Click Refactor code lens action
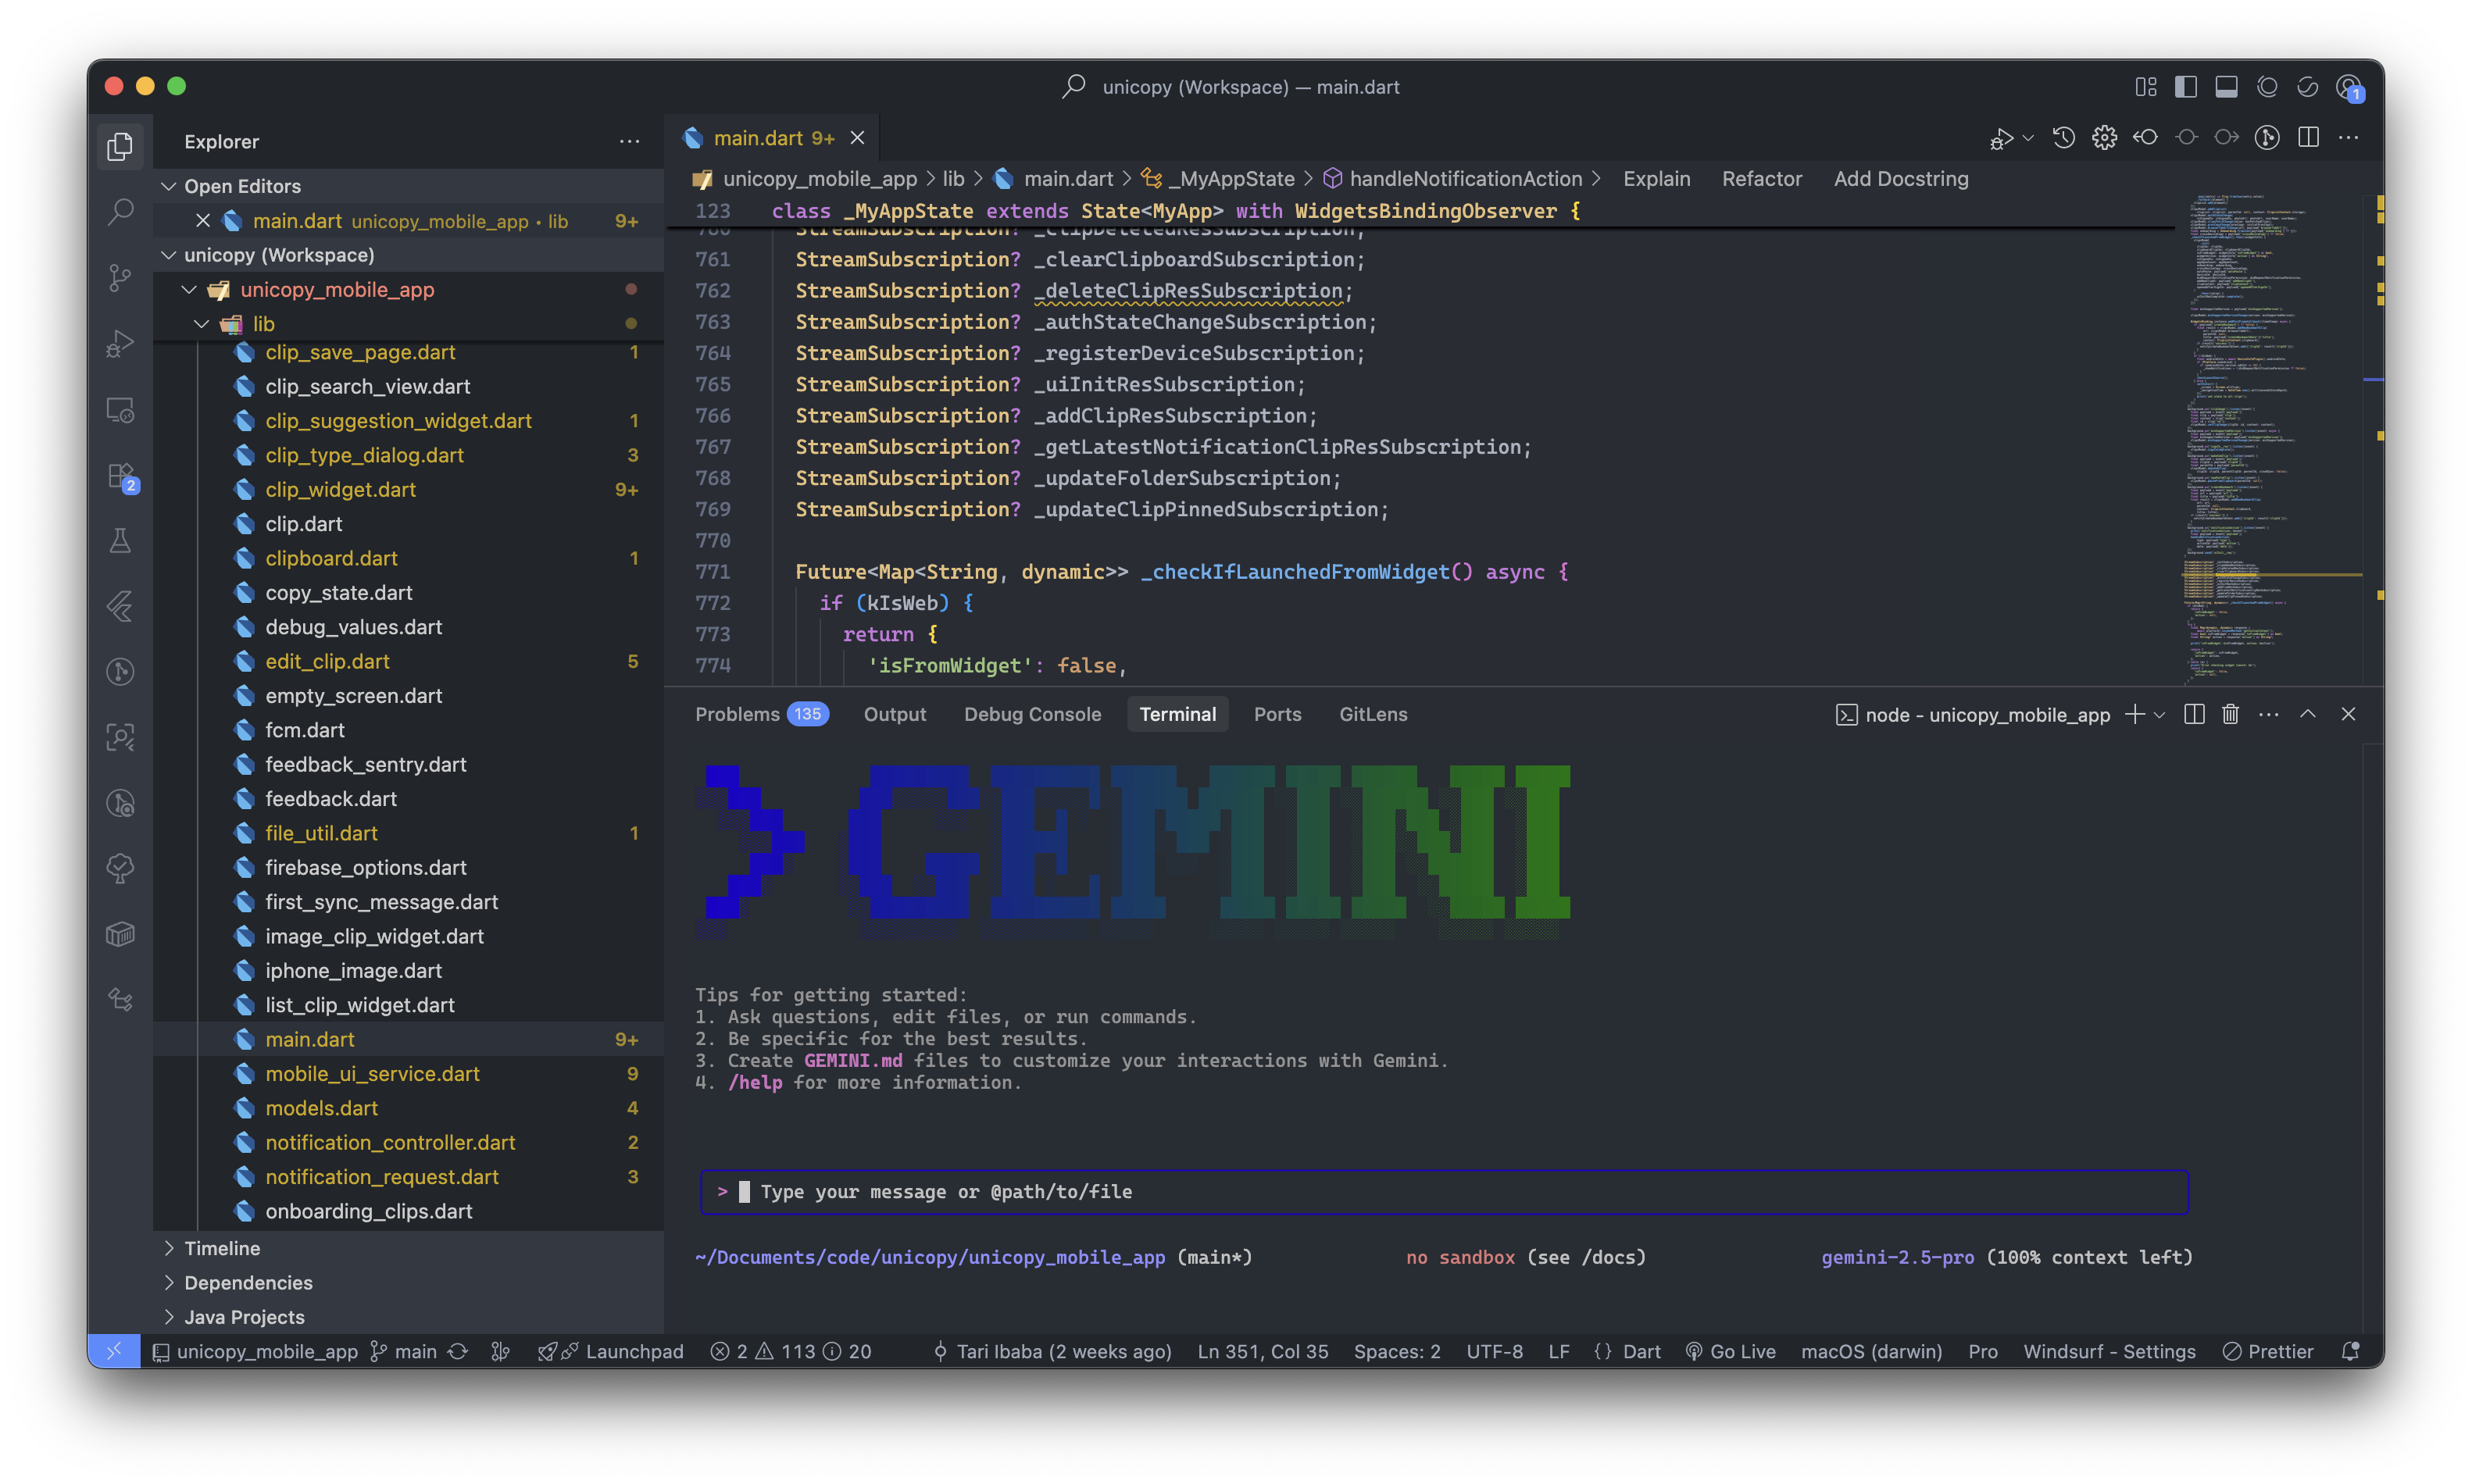This screenshot has height=1484, width=2472. 1761,179
